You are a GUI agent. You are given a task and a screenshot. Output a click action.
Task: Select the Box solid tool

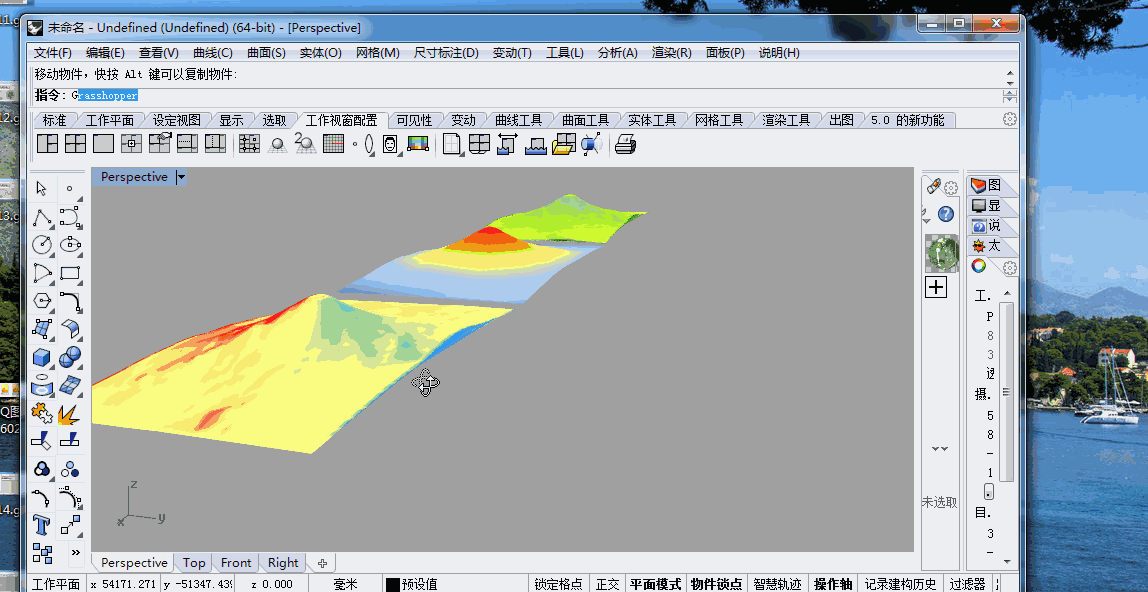pos(42,357)
